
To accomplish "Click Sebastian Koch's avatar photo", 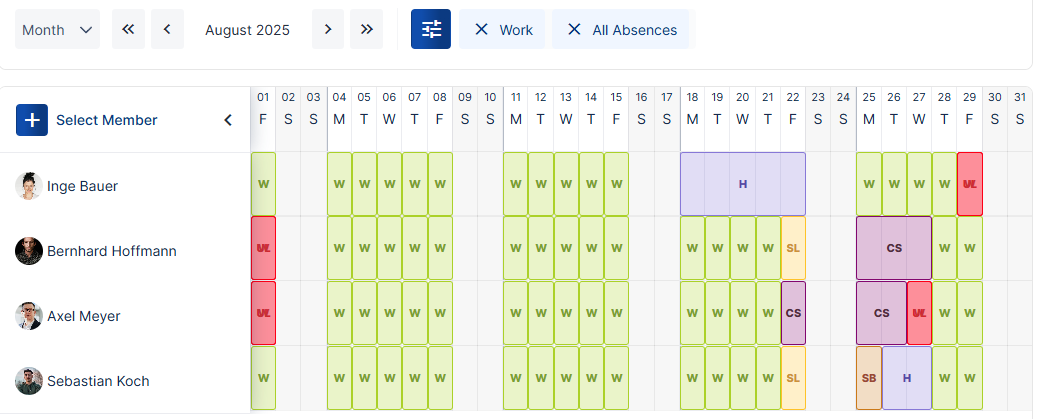I will point(29,381).
